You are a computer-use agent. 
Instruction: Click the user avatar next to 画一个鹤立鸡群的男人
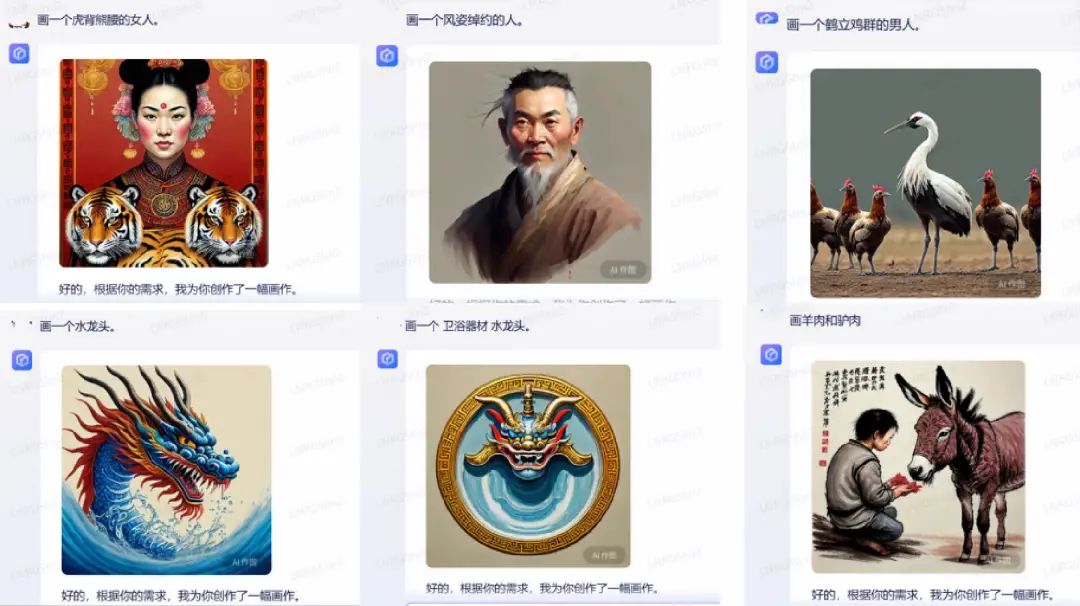click(767, 19)
